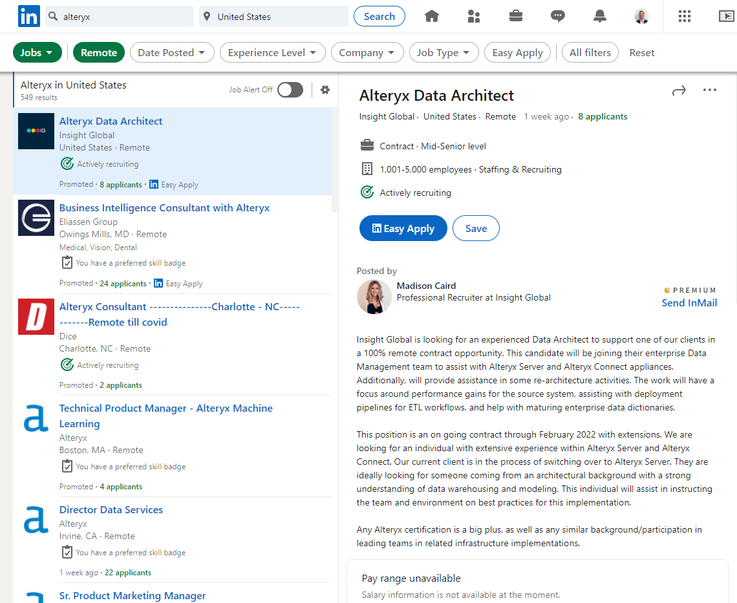The height and width of the screenshot is (603, 737).
Task: Open the Jobs briefcase icon
Action: (516, 16)
